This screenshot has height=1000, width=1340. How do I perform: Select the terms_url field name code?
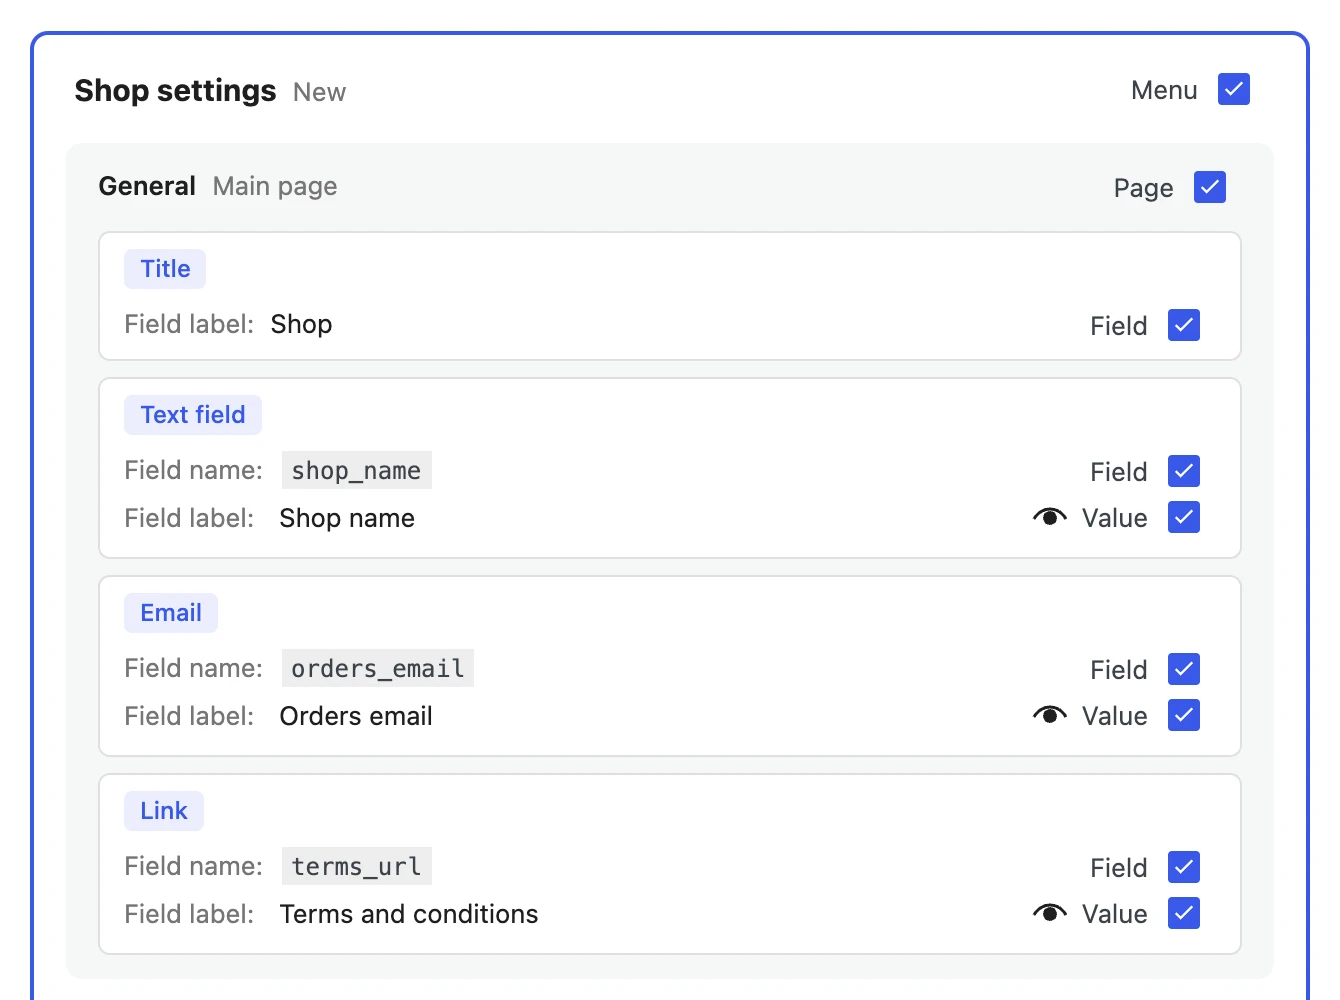[356, 866]
